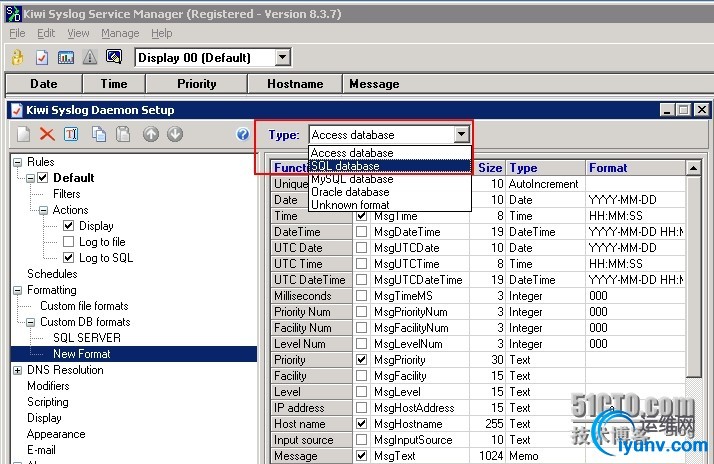Choose Oracle database from Type list
The image size is (714, 464).
pos(390,192)
